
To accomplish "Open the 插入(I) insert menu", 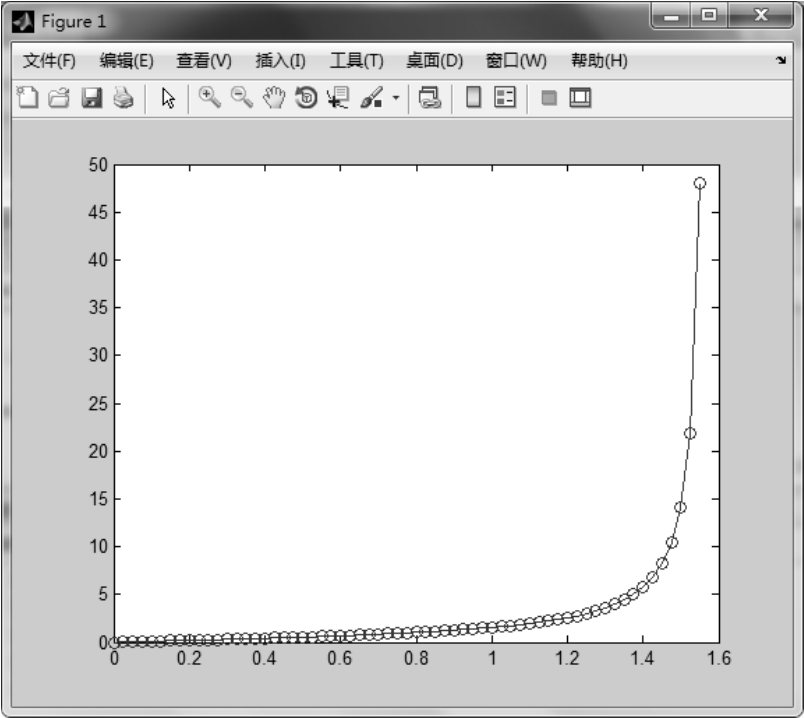I will (281, 61).
